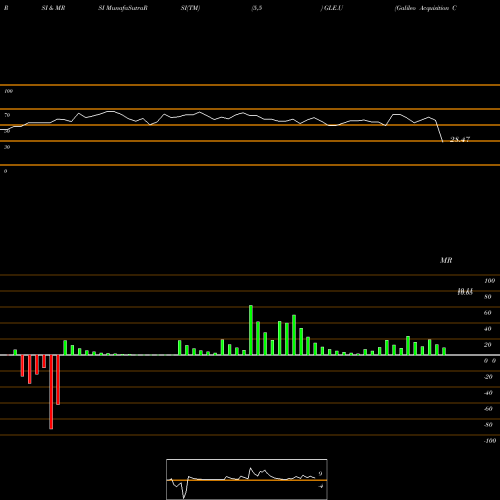Open the mini overview chart thumbnail at bottom
Viewport: 500px width, 500px height.
[247, 479]
